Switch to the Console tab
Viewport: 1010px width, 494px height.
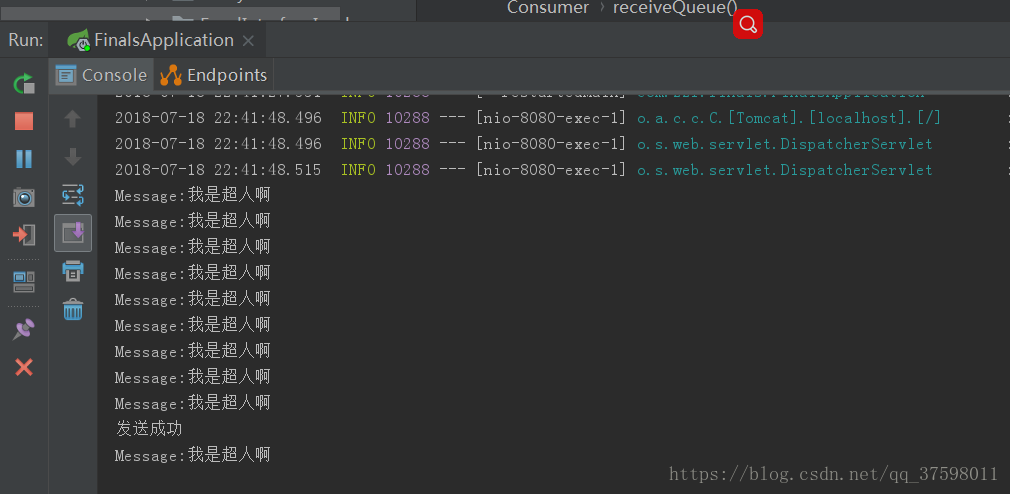click(101, 75)
